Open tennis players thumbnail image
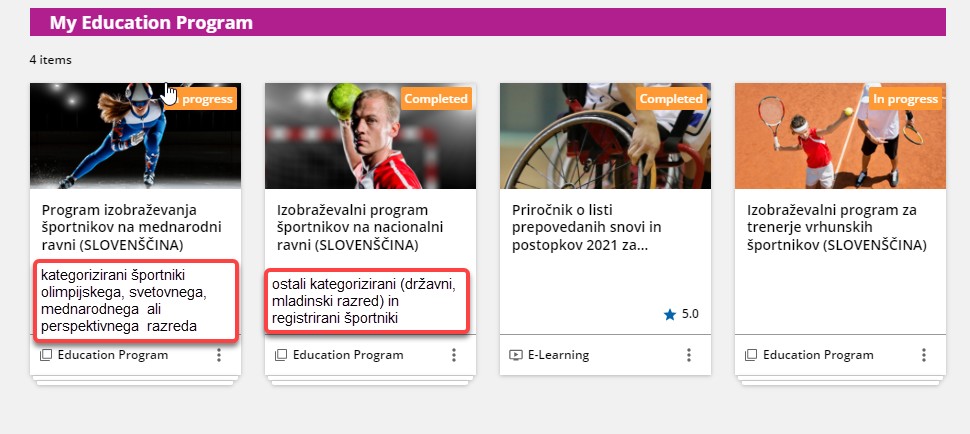 (841, 136)
